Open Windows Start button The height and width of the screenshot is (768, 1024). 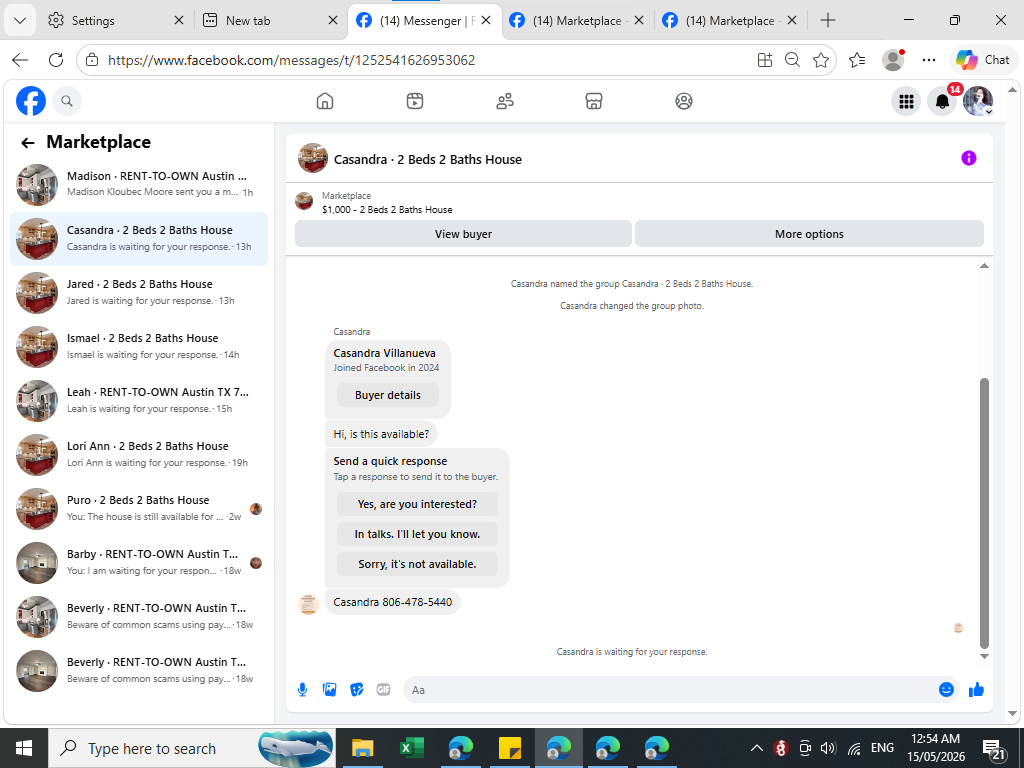24,748
